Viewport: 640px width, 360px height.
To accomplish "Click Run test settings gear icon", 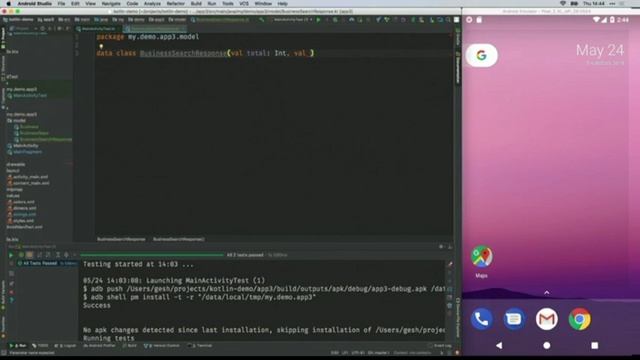I will (441, 247).
